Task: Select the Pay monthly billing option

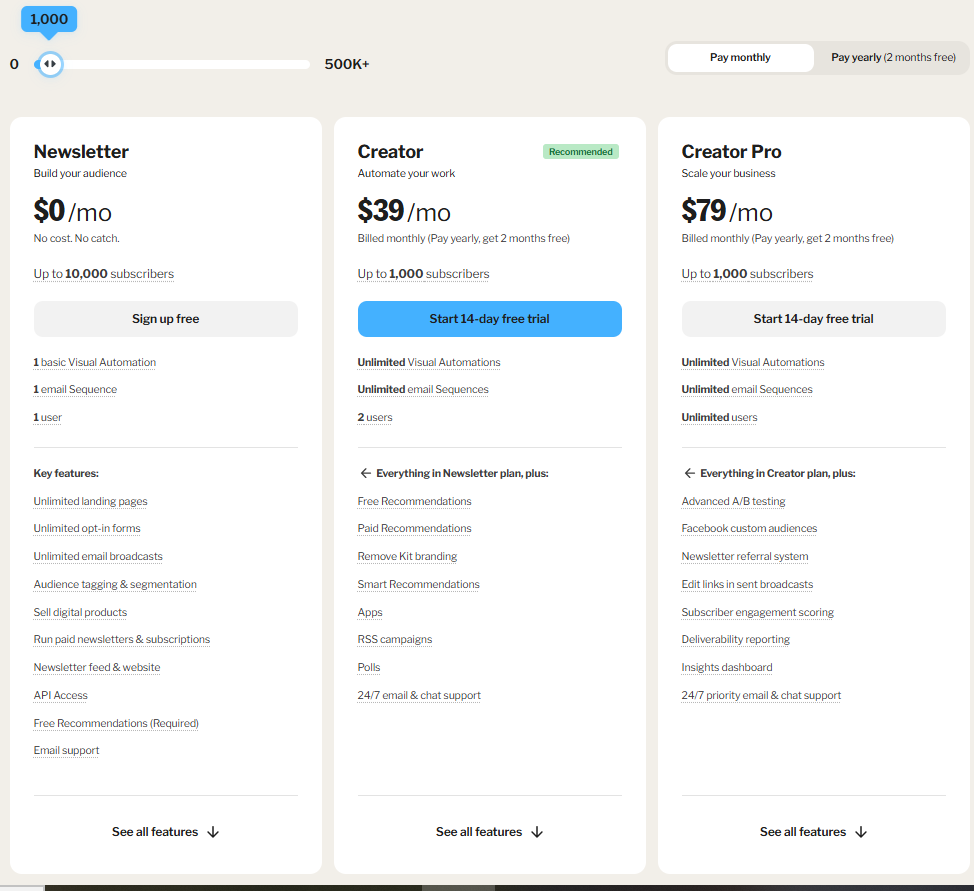Action: [740, 58]
